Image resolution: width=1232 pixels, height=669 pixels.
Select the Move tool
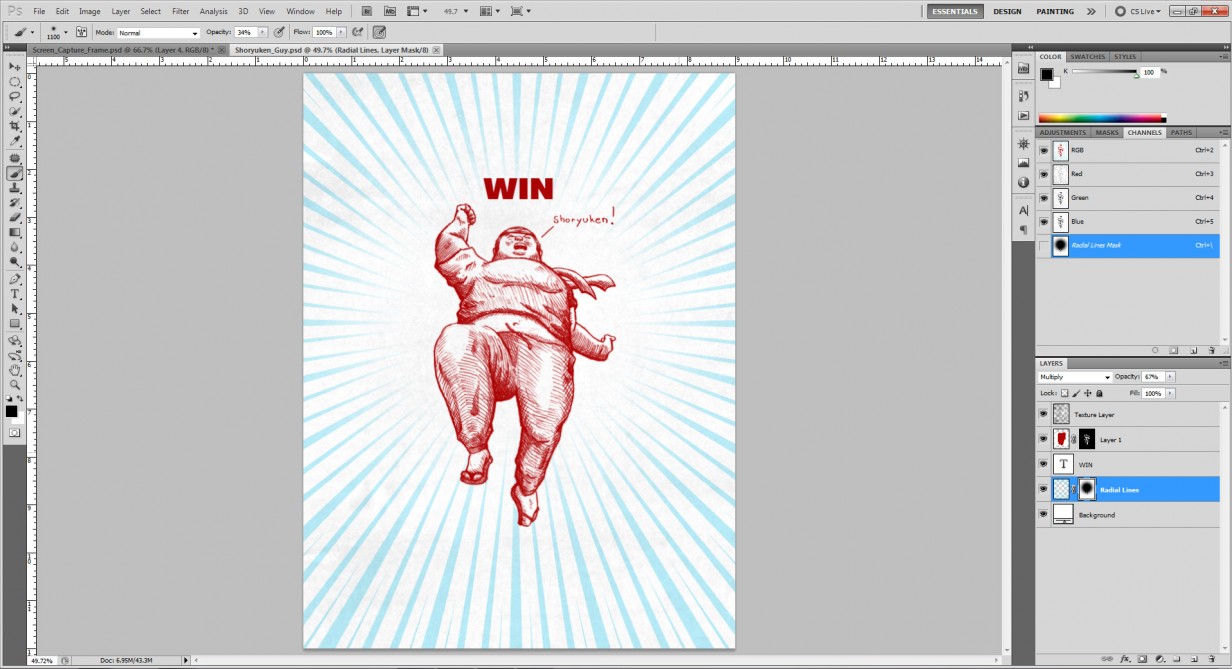click(x=14, y=65)
